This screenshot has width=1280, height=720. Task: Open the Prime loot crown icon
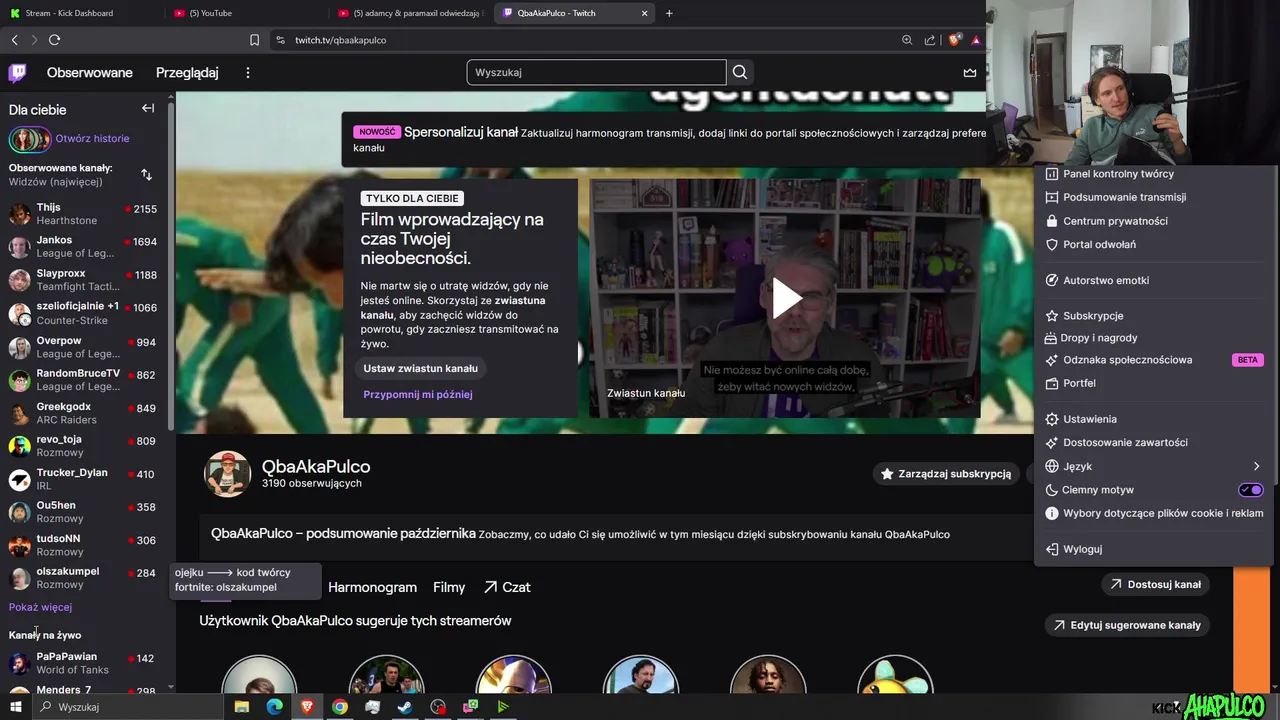tap(969, 73)
